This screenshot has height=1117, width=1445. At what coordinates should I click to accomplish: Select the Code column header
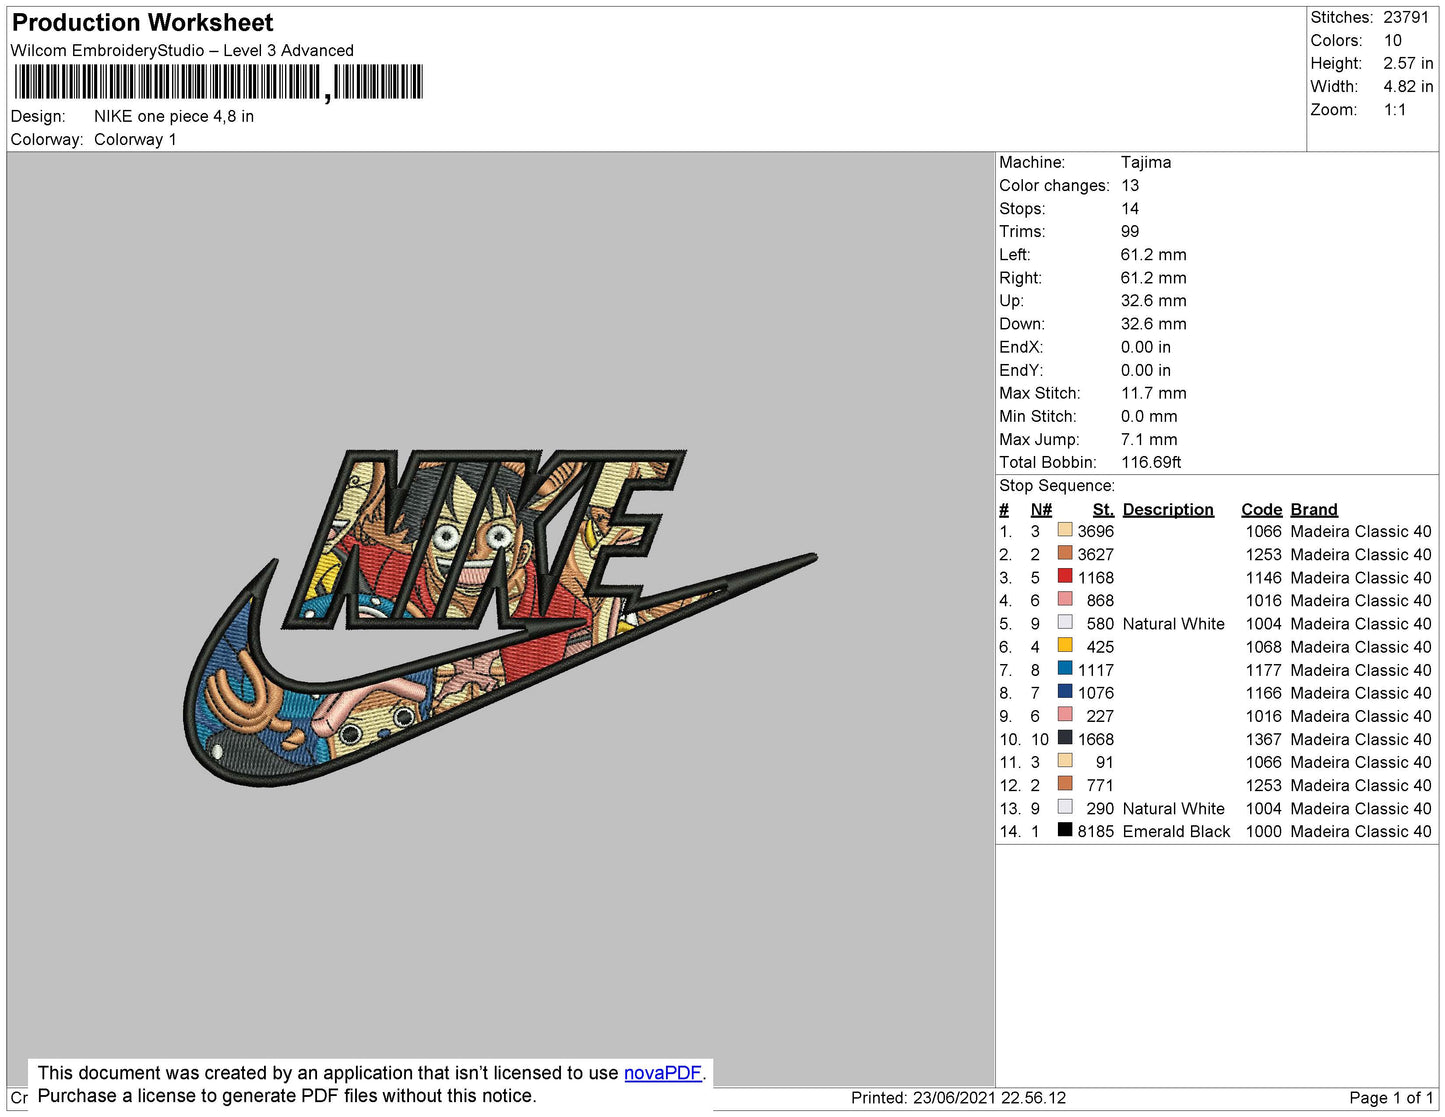pyautogui.click(x=1261, y=509)
